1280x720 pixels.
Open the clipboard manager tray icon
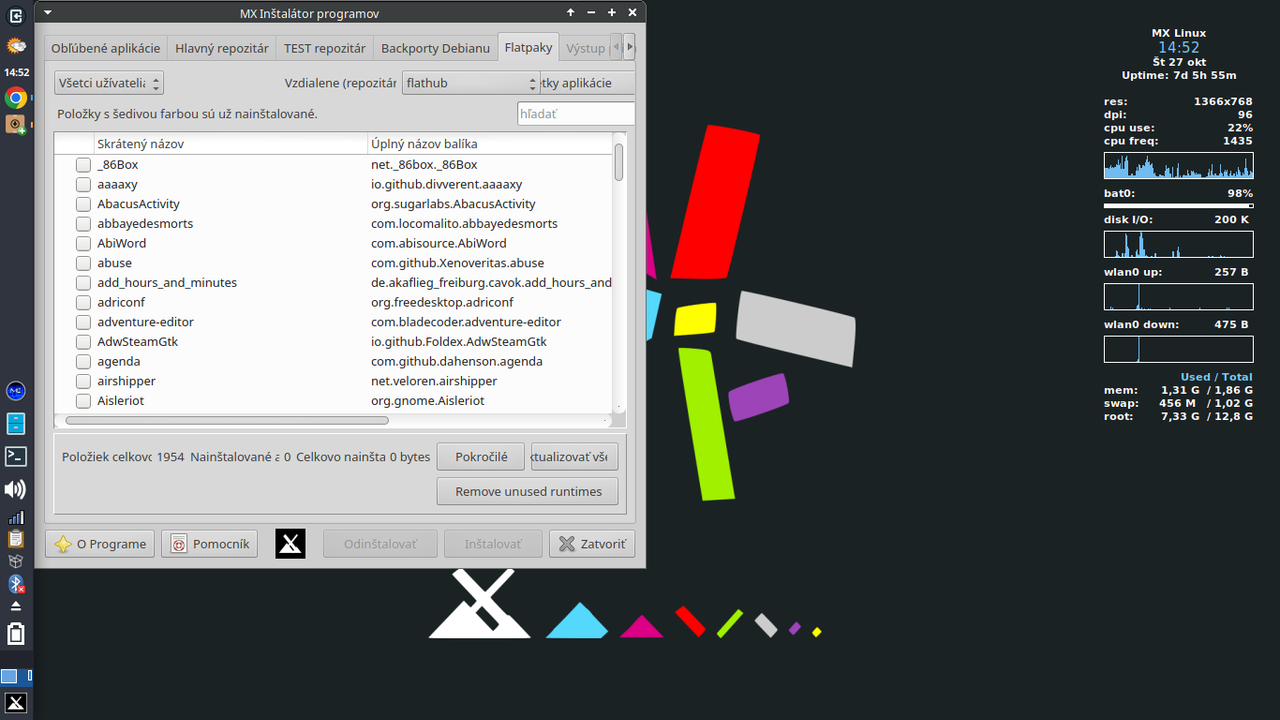(16, 540)
